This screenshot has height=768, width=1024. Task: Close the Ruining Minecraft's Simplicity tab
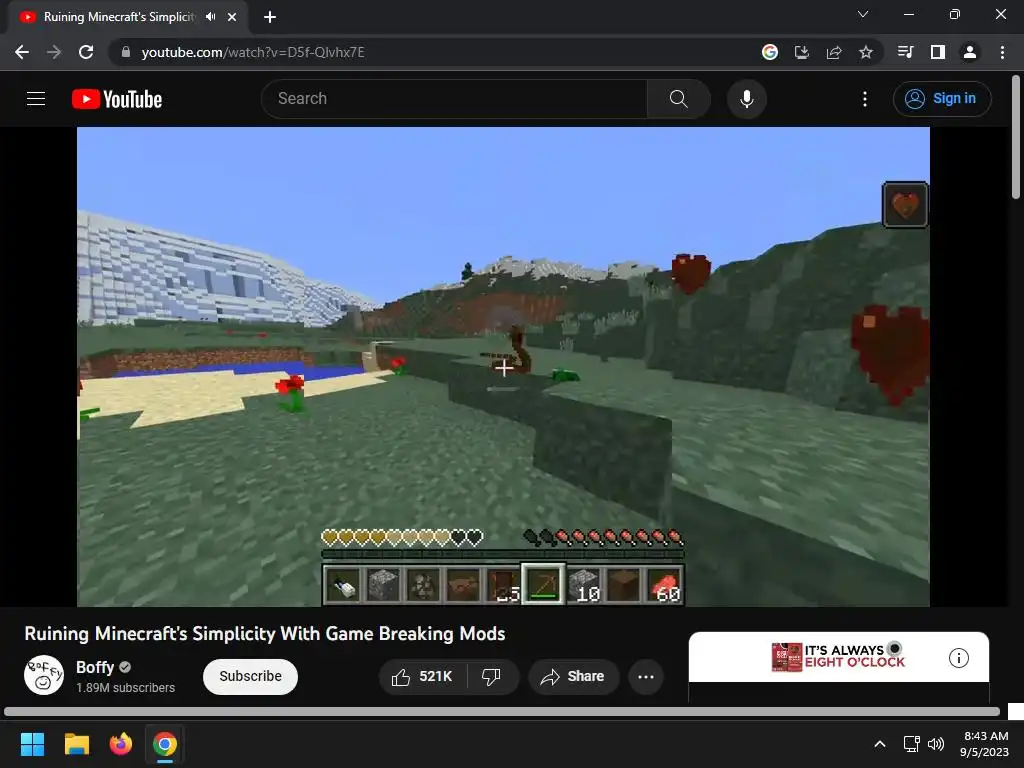point(232,17)
